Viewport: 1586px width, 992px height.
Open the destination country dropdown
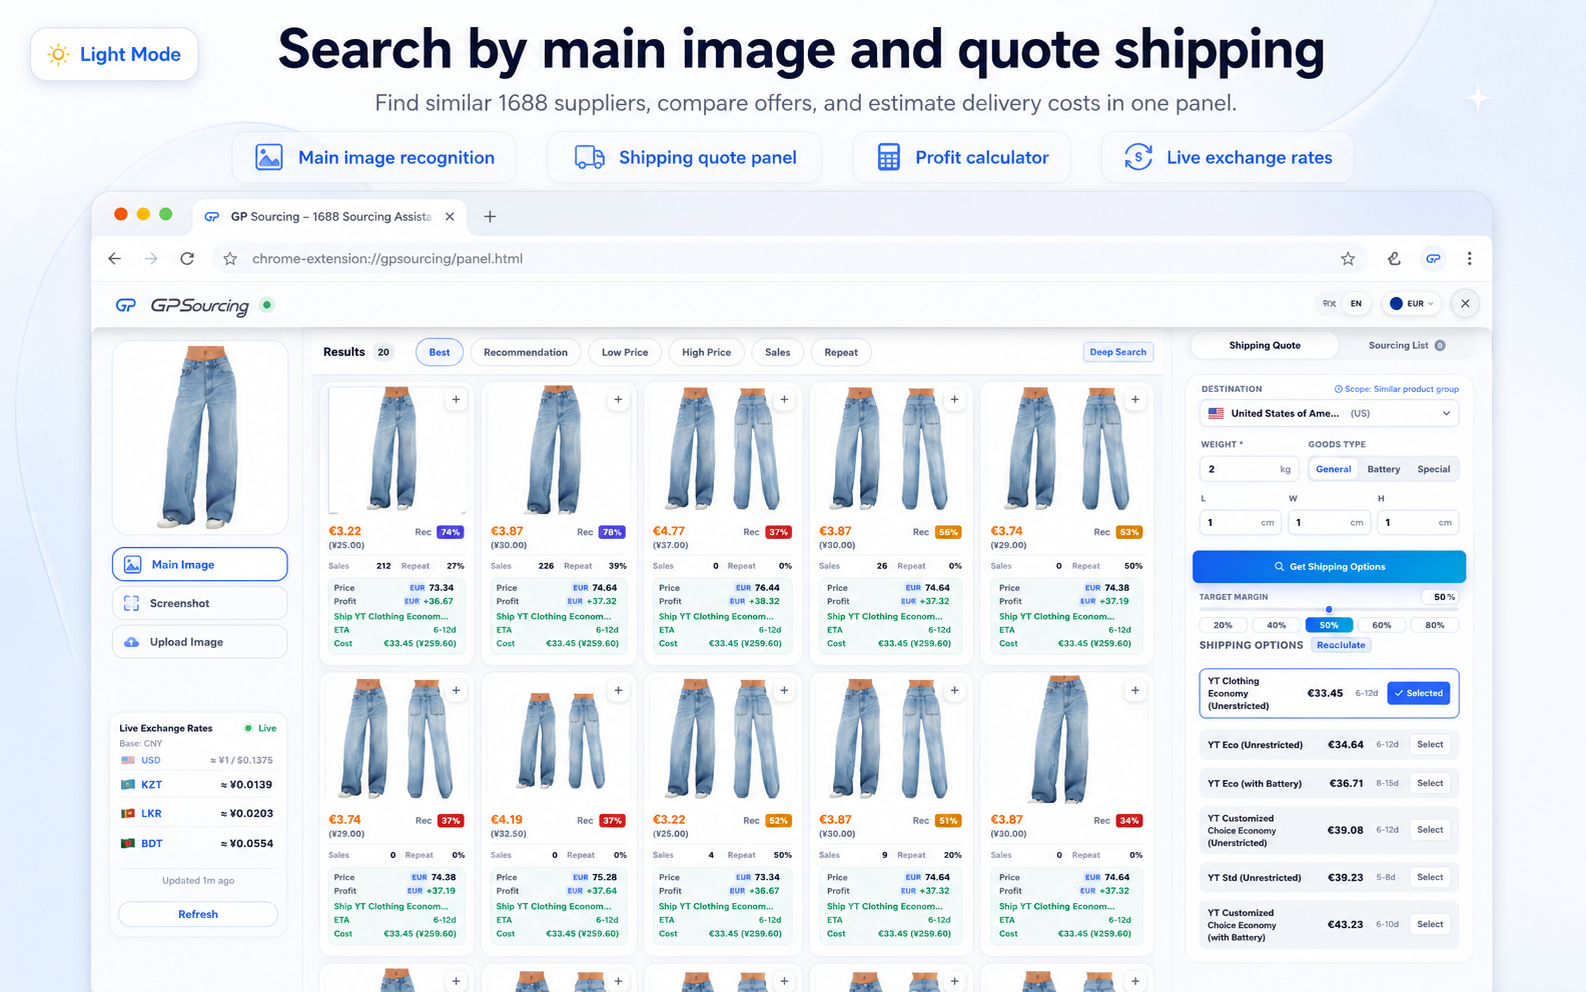(1328, 413)
